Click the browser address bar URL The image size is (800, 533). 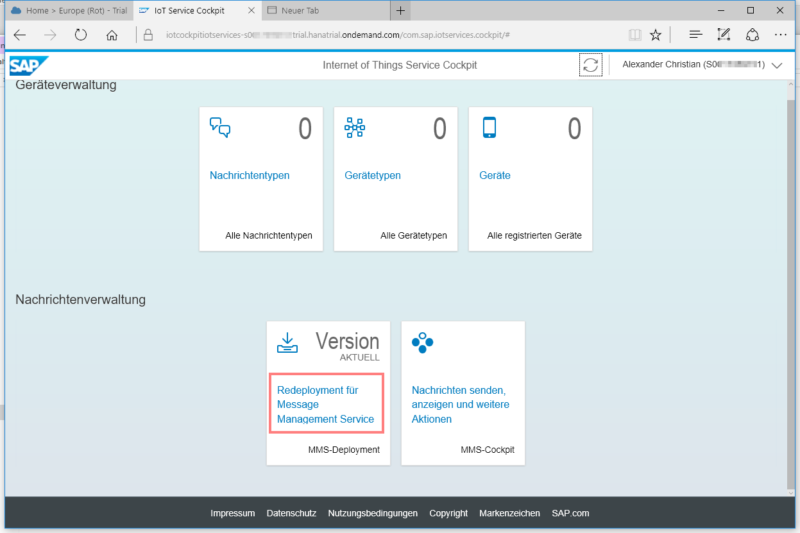337,35
